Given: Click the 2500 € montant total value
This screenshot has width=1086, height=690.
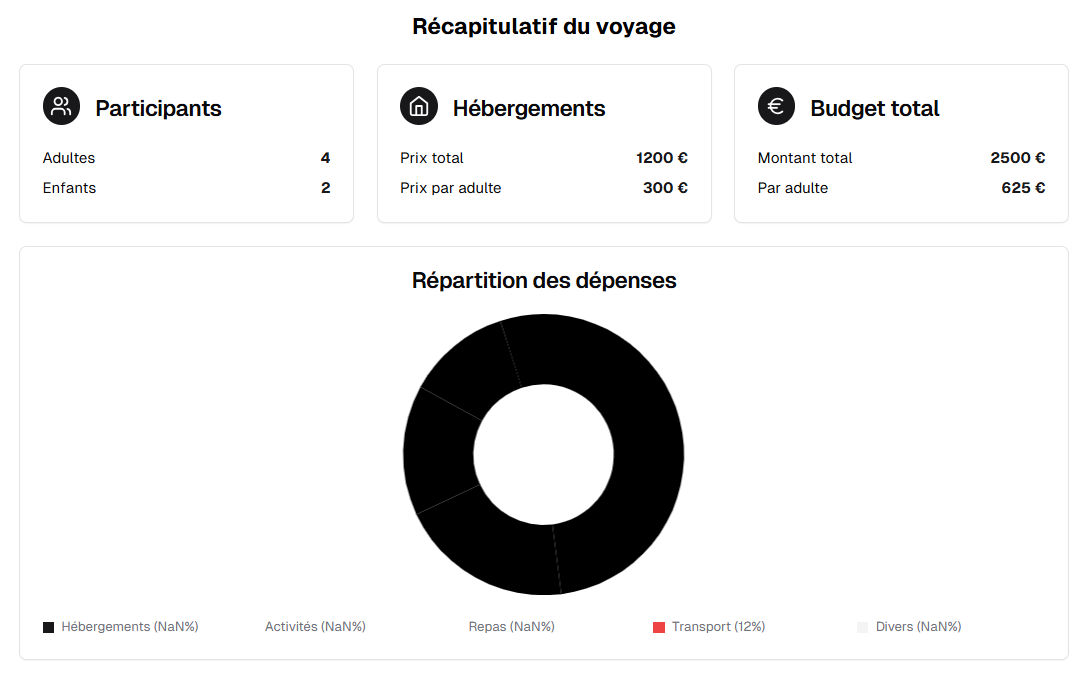Looking at the screenshot, I should (x=1017, y=157).
